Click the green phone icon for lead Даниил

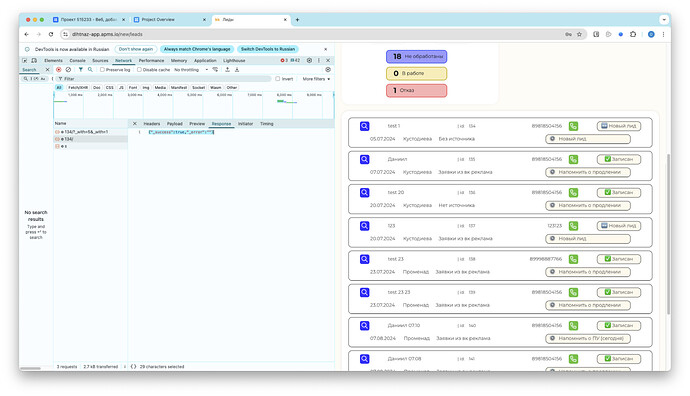tap(573, 159)
